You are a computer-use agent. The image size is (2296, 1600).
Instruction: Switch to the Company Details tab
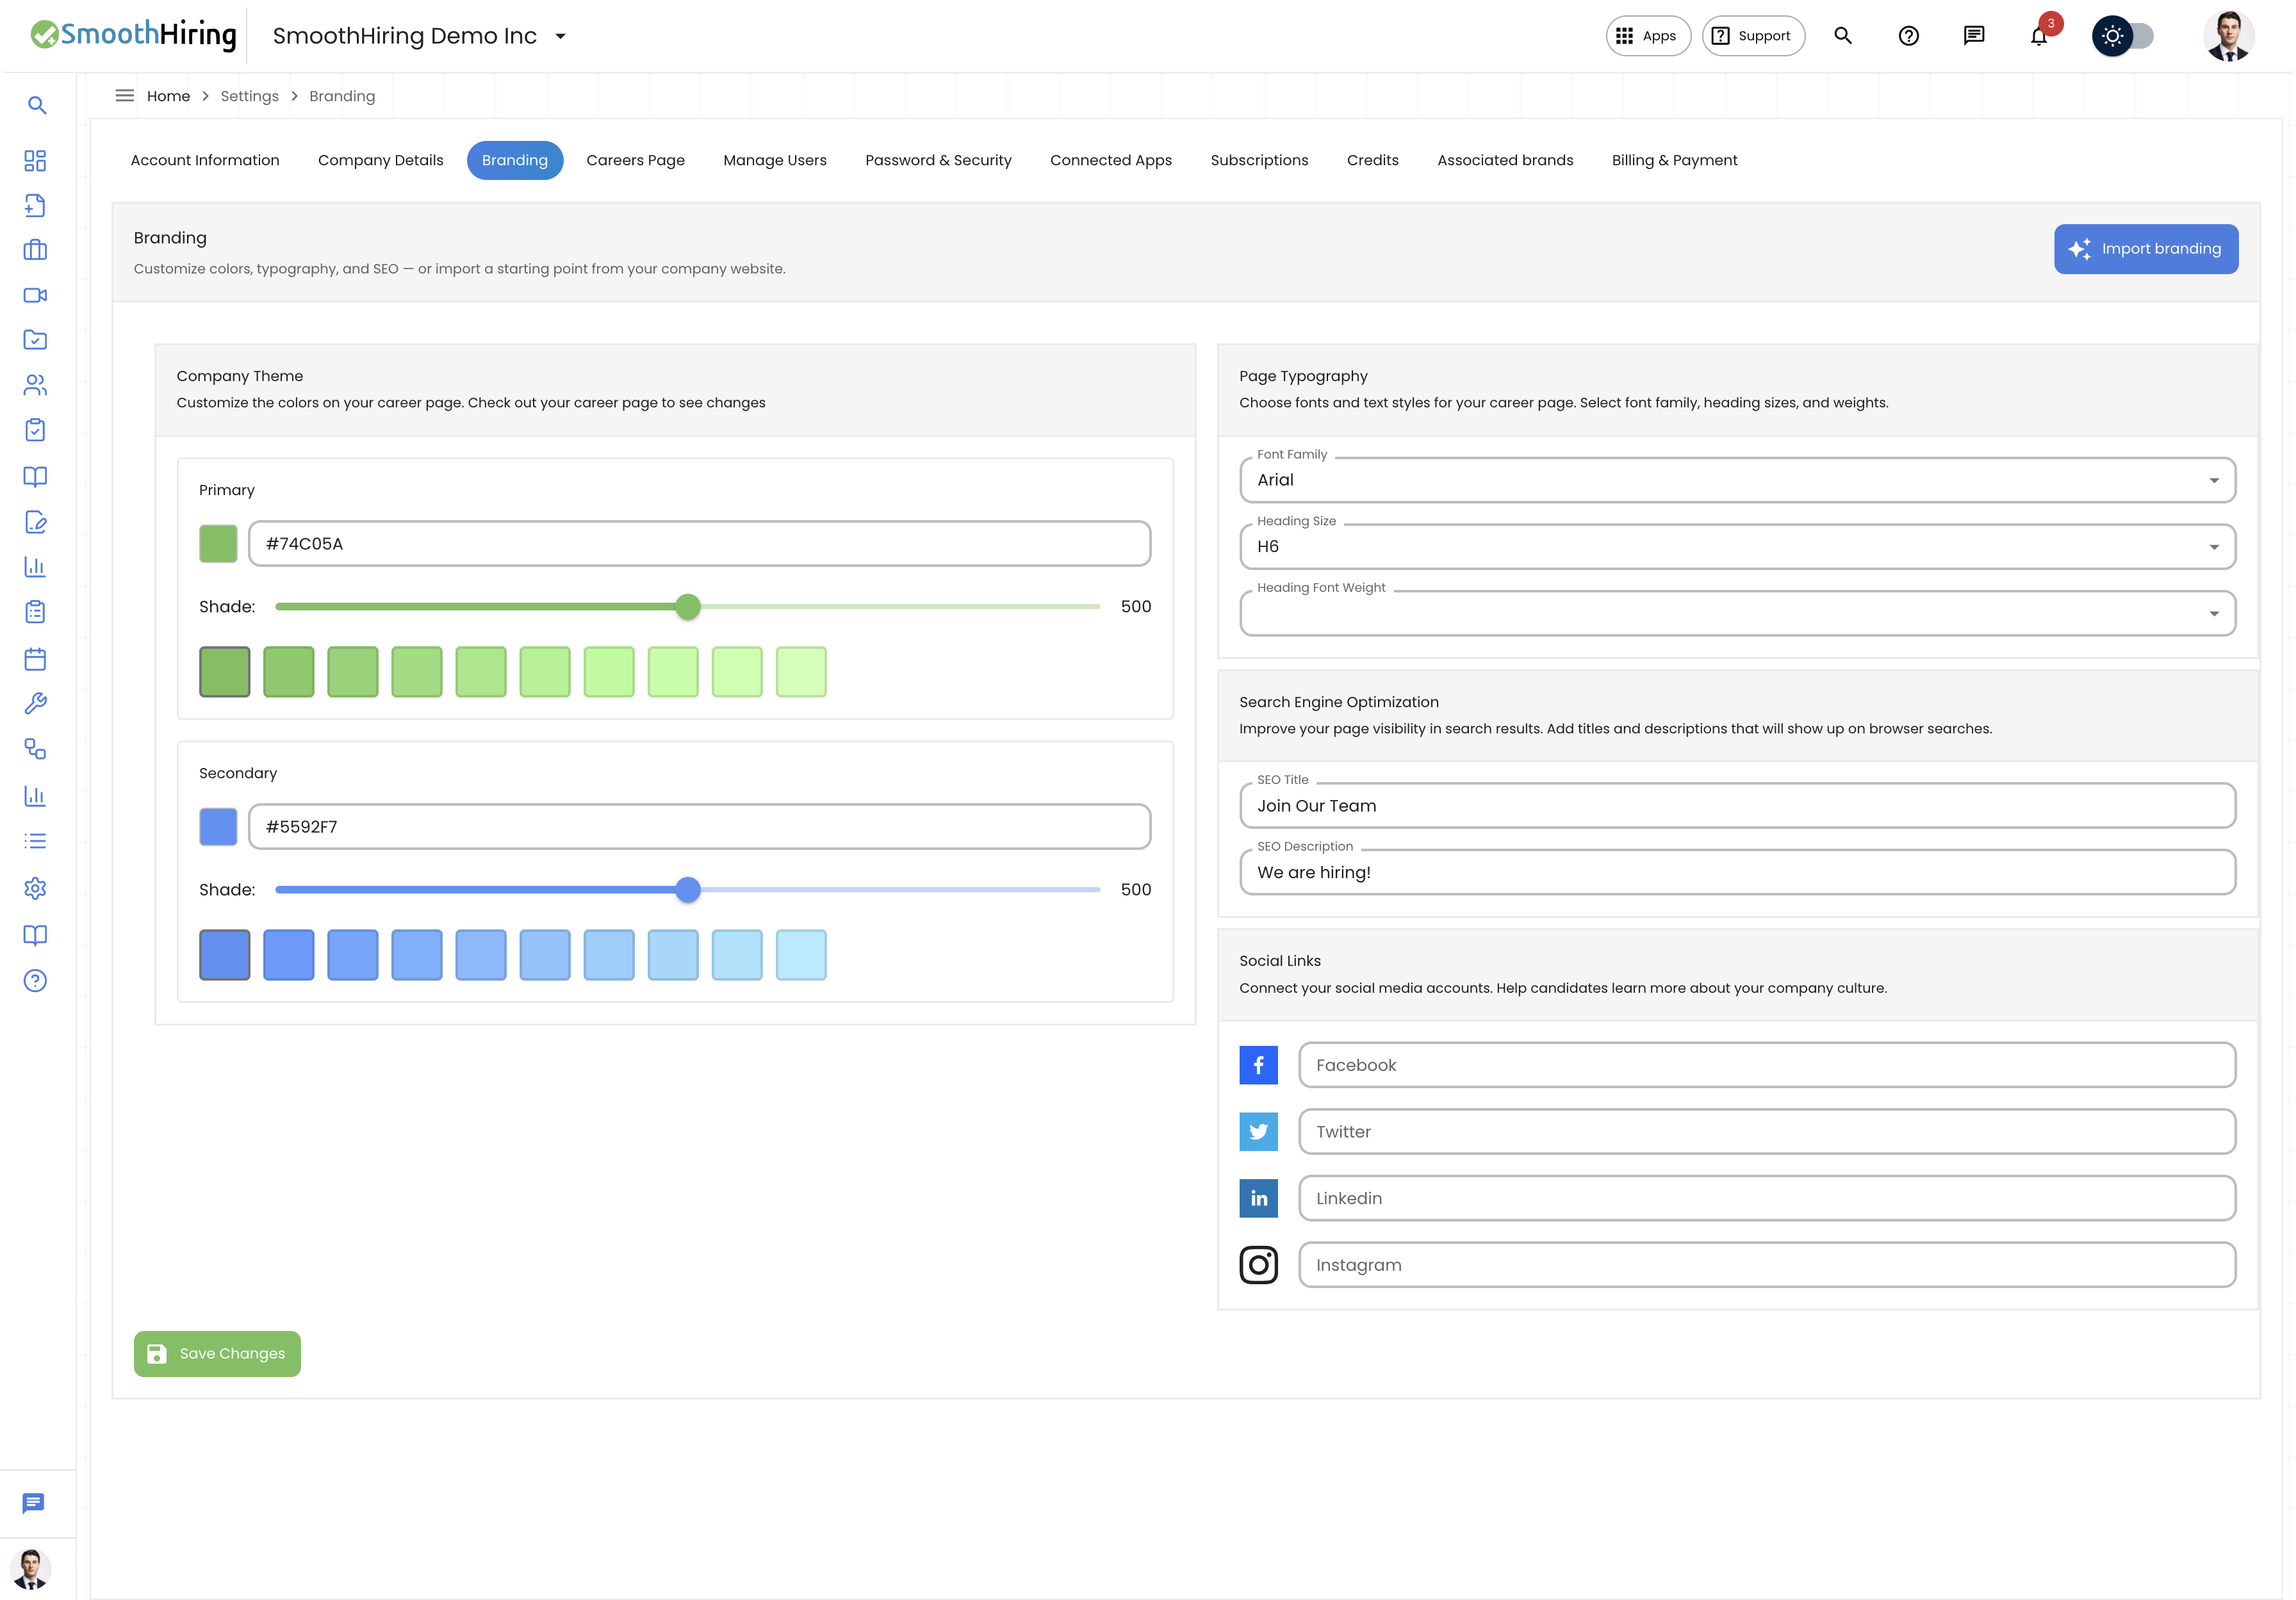click(381, 160)
